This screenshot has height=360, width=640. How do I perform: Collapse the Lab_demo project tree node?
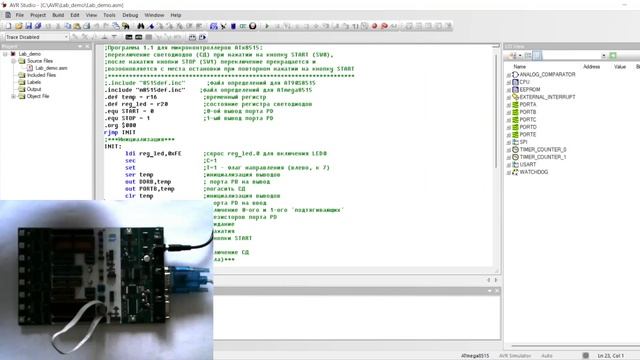click(5, 54)
